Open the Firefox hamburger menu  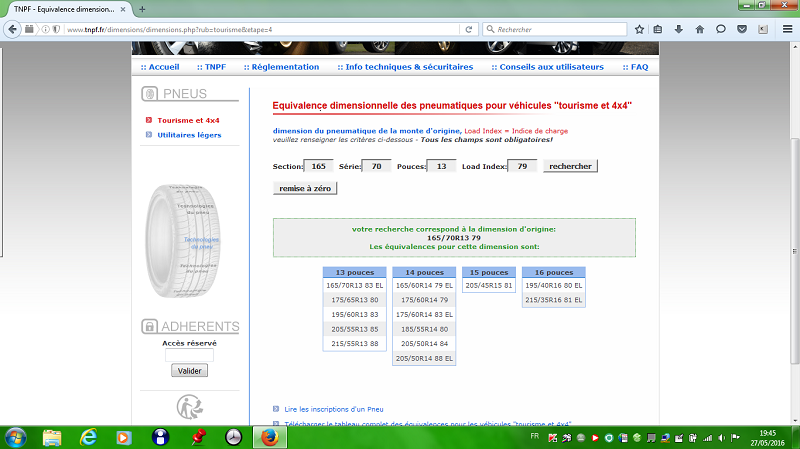786,29
